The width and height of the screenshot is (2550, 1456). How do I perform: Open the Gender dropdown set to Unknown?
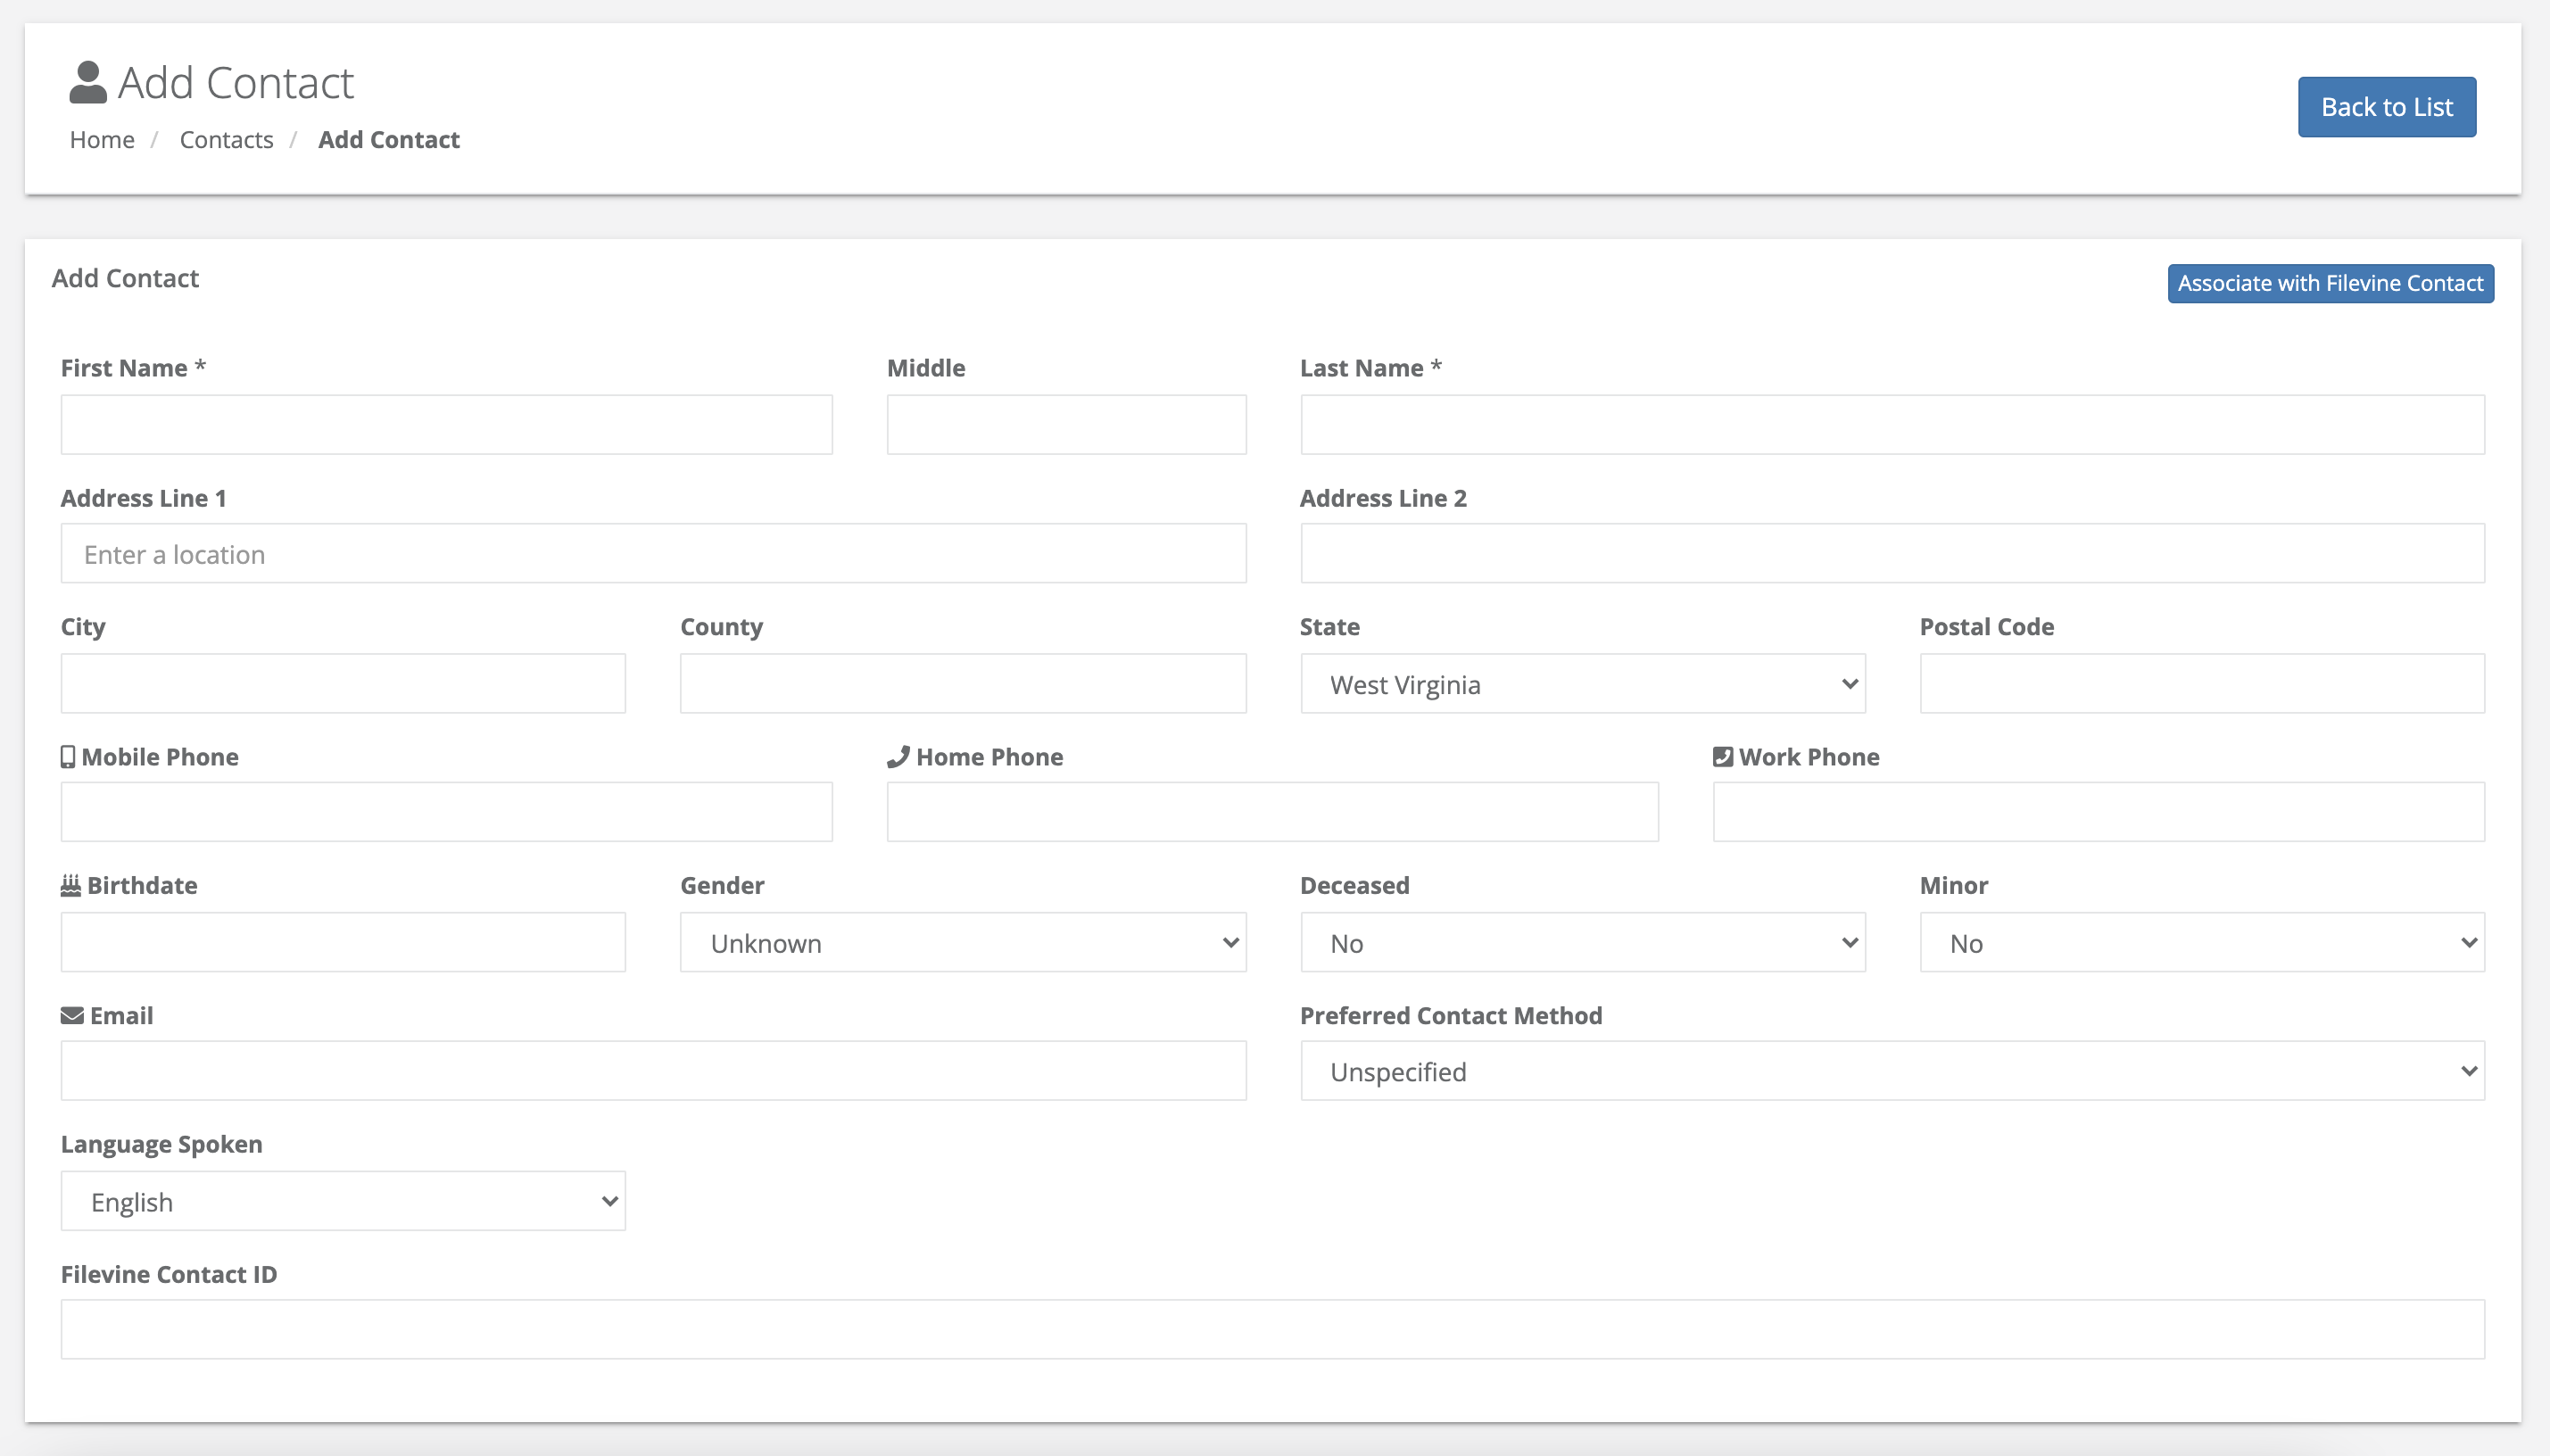click(963, 943)
